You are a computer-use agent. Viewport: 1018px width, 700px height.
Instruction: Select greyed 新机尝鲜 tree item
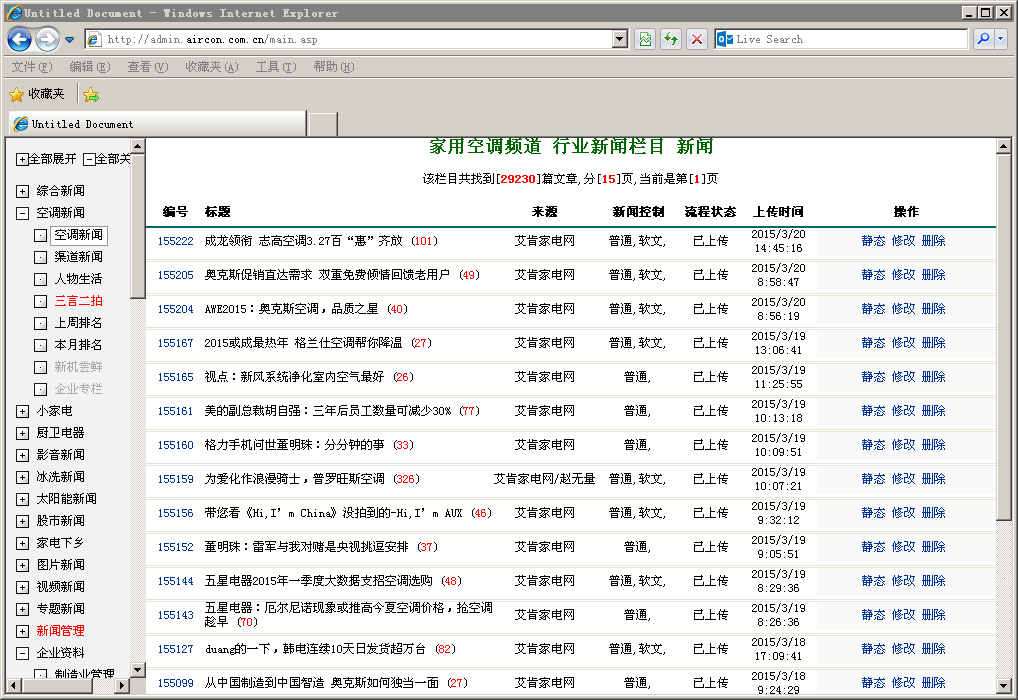[x=79, y=368]
